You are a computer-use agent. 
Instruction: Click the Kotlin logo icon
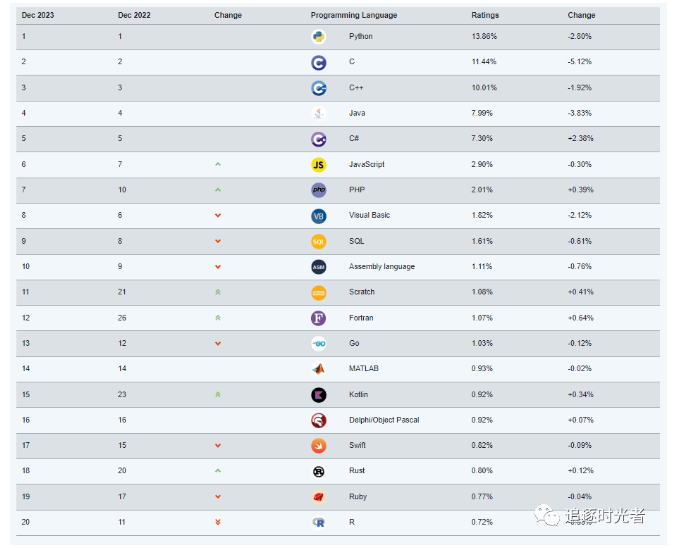[x=318, y=395]
